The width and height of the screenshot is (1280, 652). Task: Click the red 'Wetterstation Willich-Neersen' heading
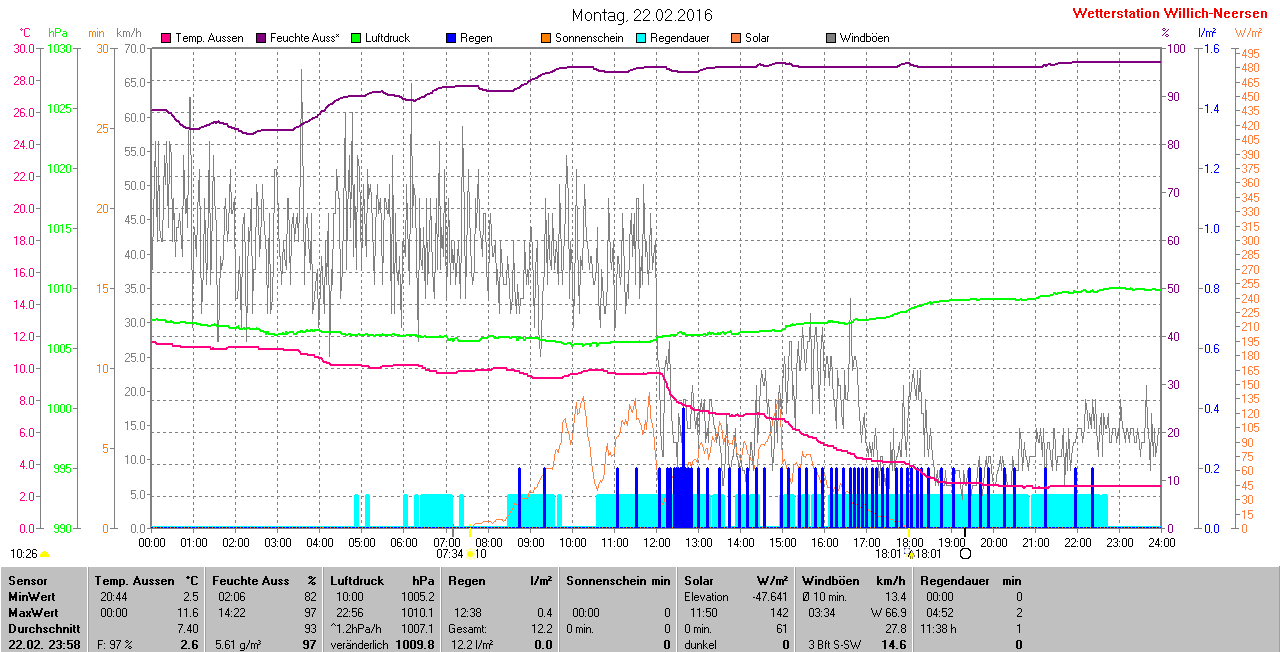click(1170, 13)
